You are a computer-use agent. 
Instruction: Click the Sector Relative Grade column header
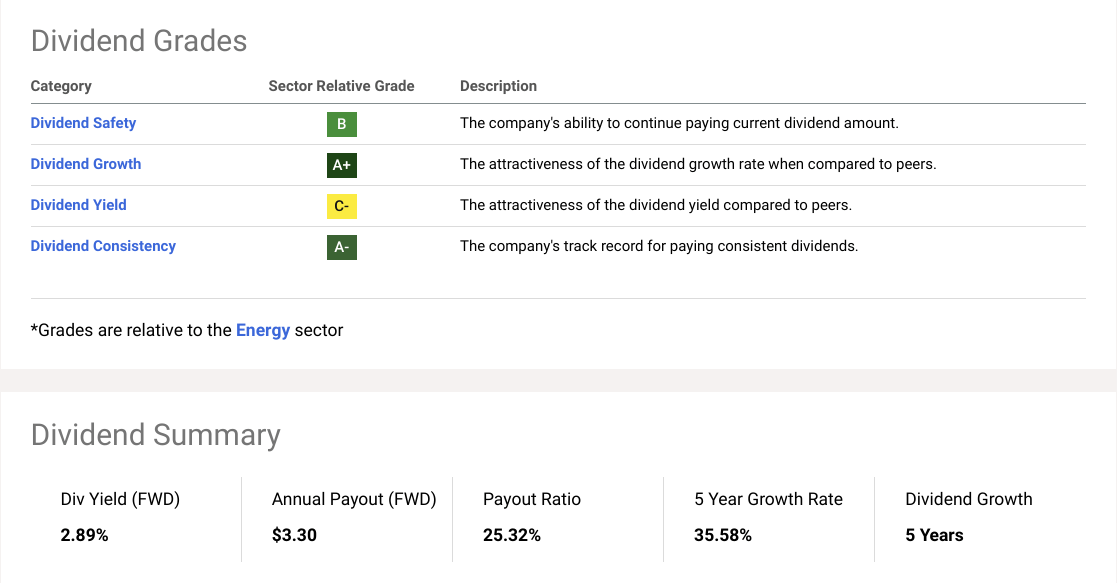pyautogui.click(x=341, y=86)
